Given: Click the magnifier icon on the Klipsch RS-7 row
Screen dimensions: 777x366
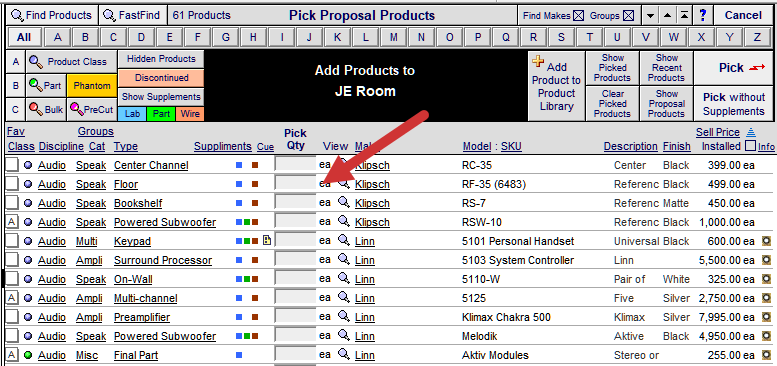Looking at the screenshot, I should tap(343, 203).
